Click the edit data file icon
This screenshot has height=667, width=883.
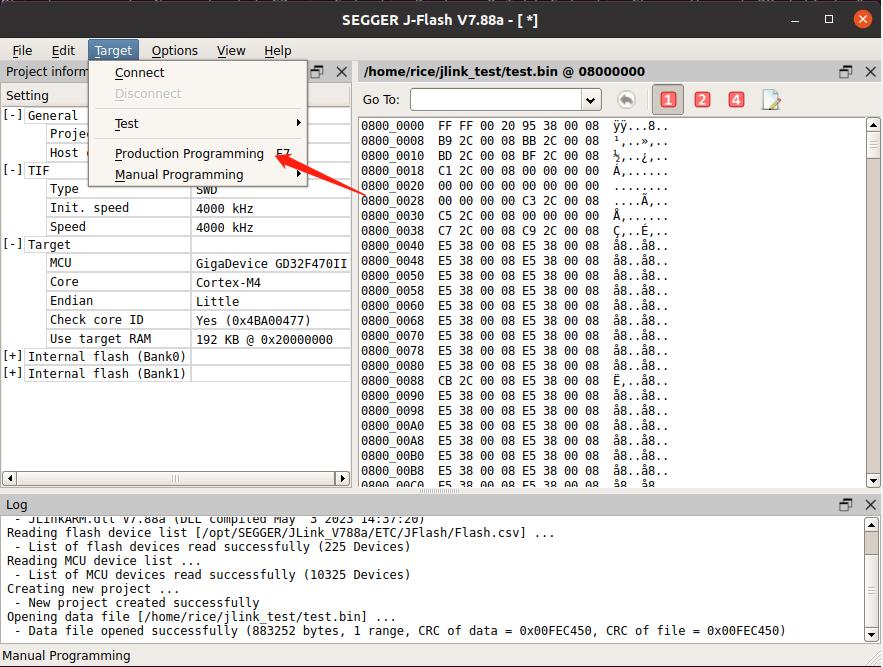tap(771, 100)
